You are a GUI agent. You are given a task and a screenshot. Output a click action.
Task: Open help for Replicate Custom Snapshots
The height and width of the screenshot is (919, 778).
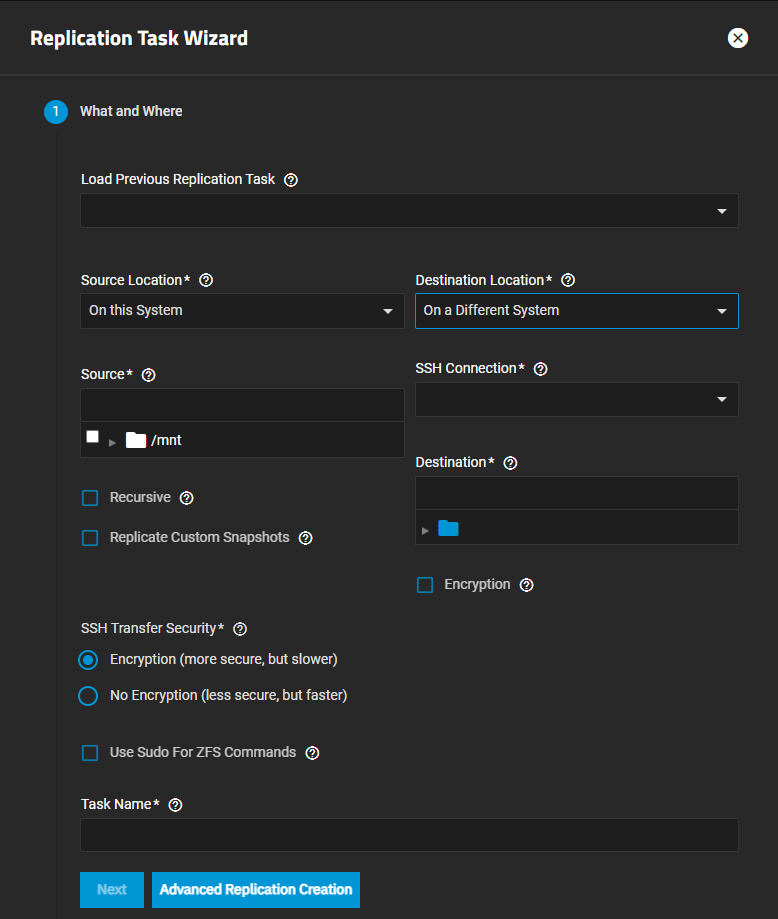pyautogui.click(x=306, y=538)
